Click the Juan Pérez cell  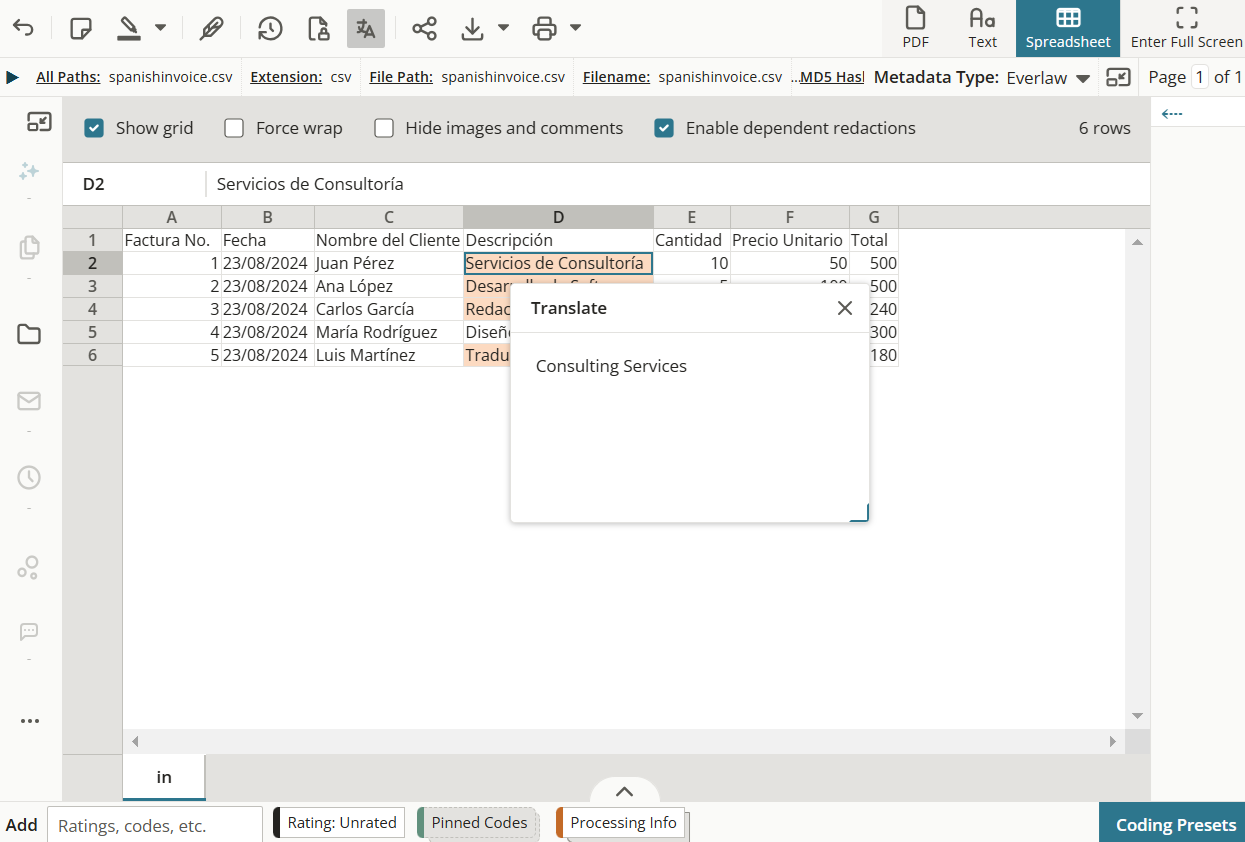389,263
